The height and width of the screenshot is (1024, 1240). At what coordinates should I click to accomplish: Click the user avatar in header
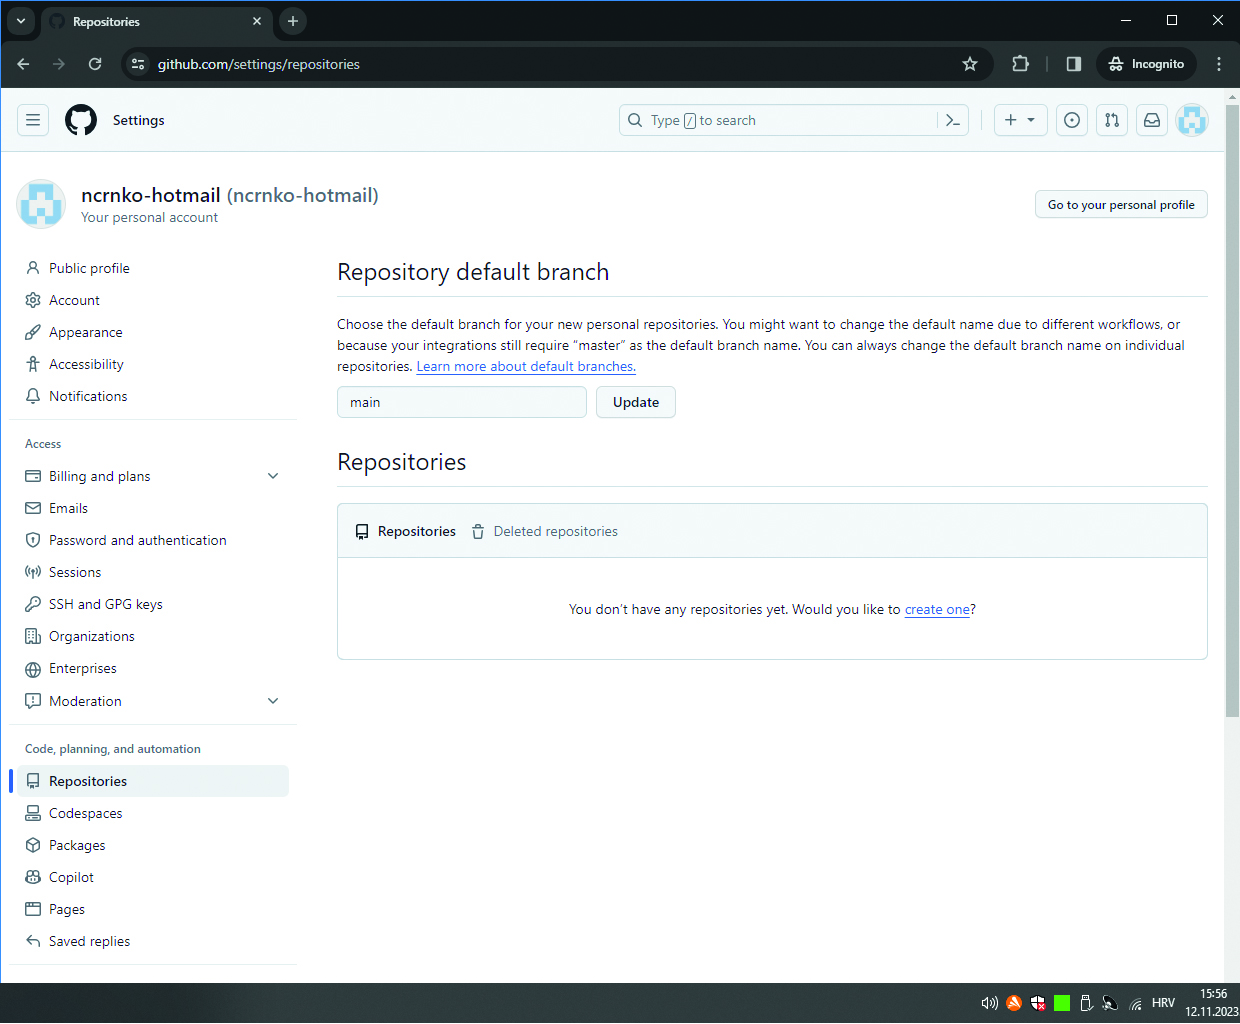(x=1192, y=120)
